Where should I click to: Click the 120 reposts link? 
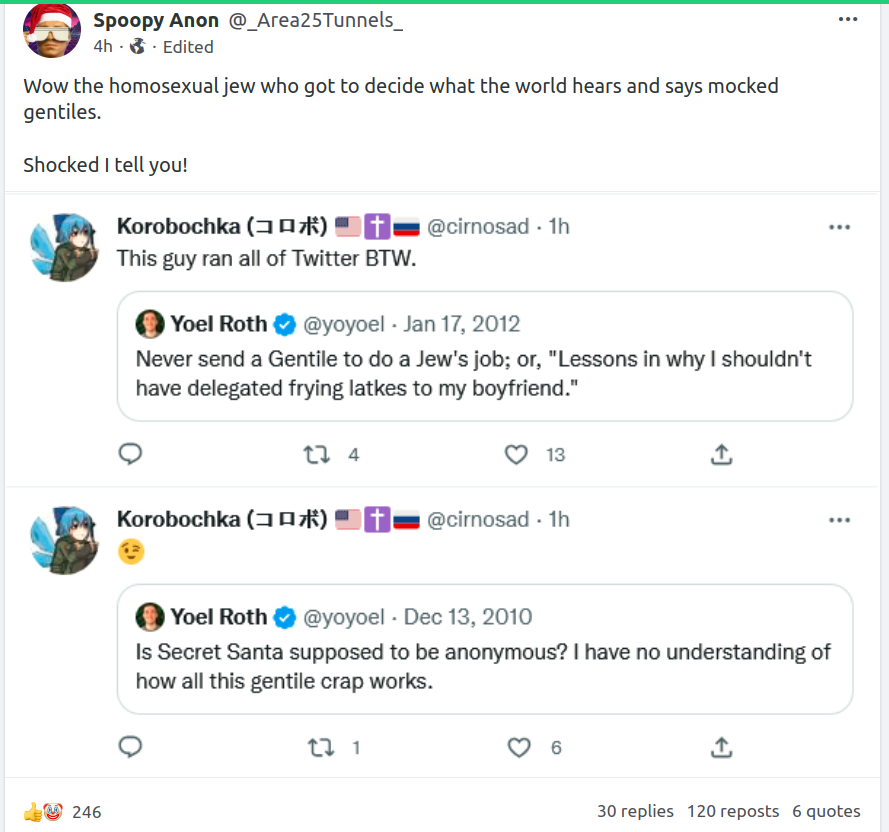coord(732,811)
